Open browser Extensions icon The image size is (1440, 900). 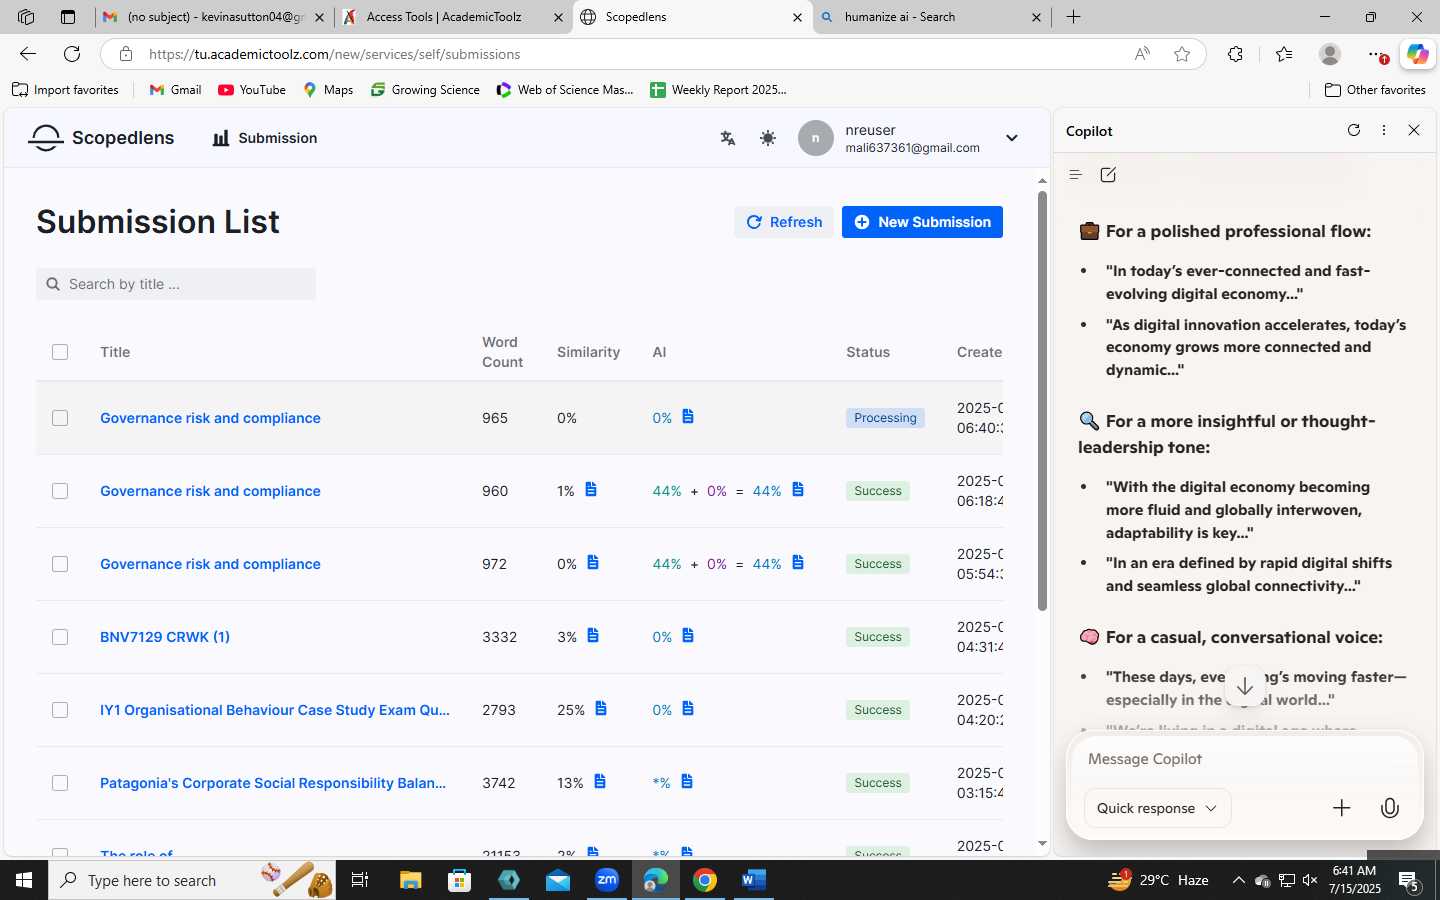[x=1236, y=54]
